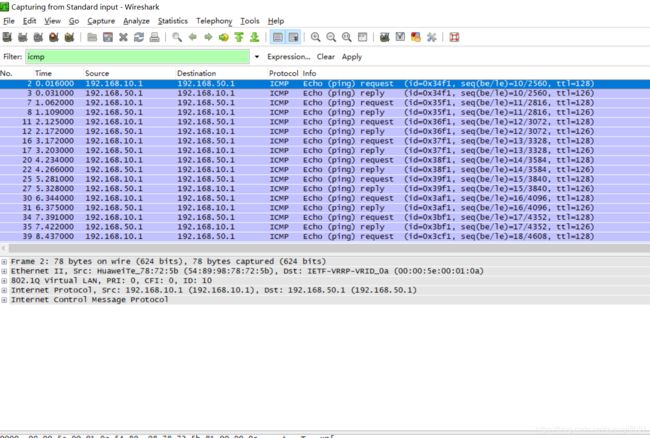
Task: Click the packet list horizontal scrollbar
Action: (330, 248)
